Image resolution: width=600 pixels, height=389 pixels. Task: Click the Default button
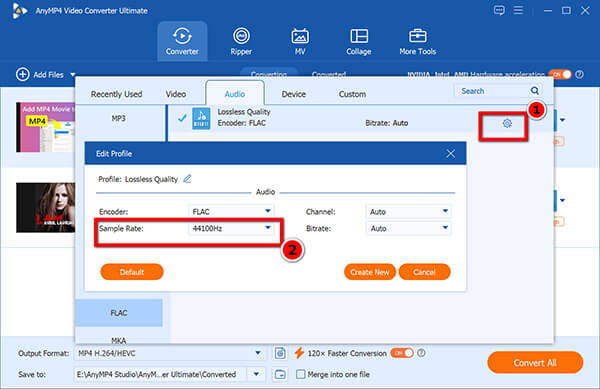click(x=132, y=272)
